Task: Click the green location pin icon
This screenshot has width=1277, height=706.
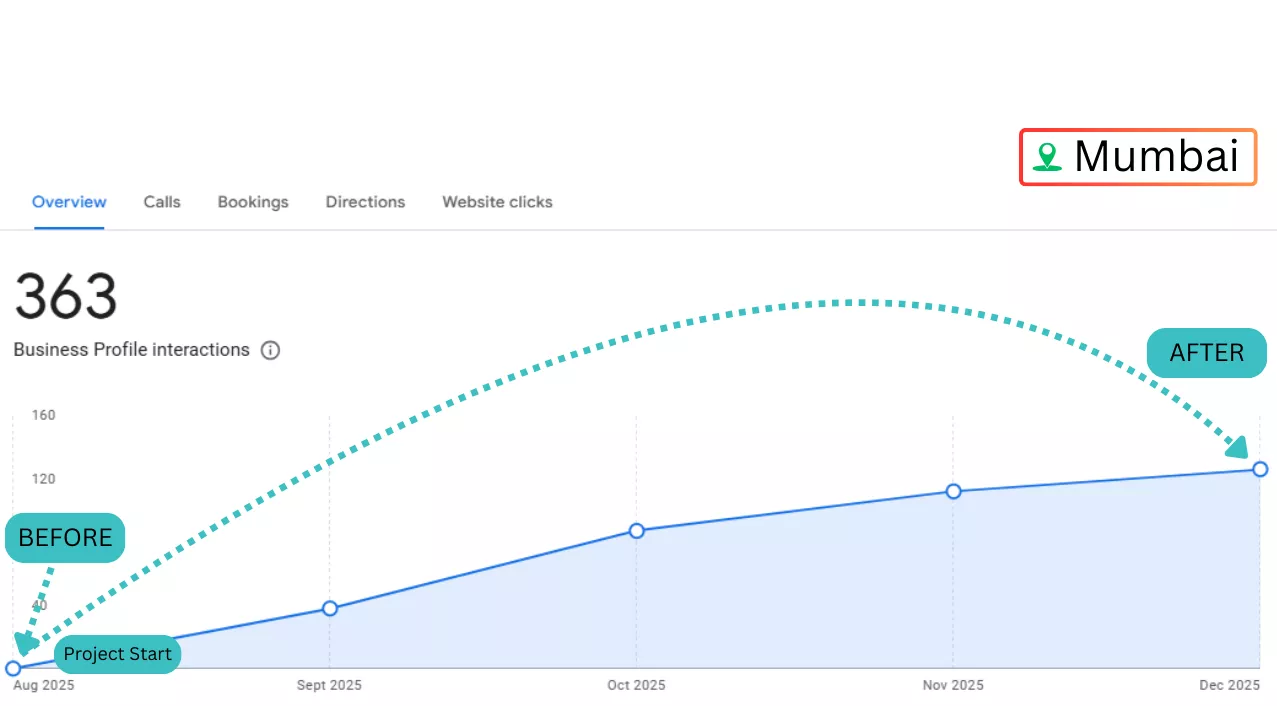Action: tap(1047, 157)
